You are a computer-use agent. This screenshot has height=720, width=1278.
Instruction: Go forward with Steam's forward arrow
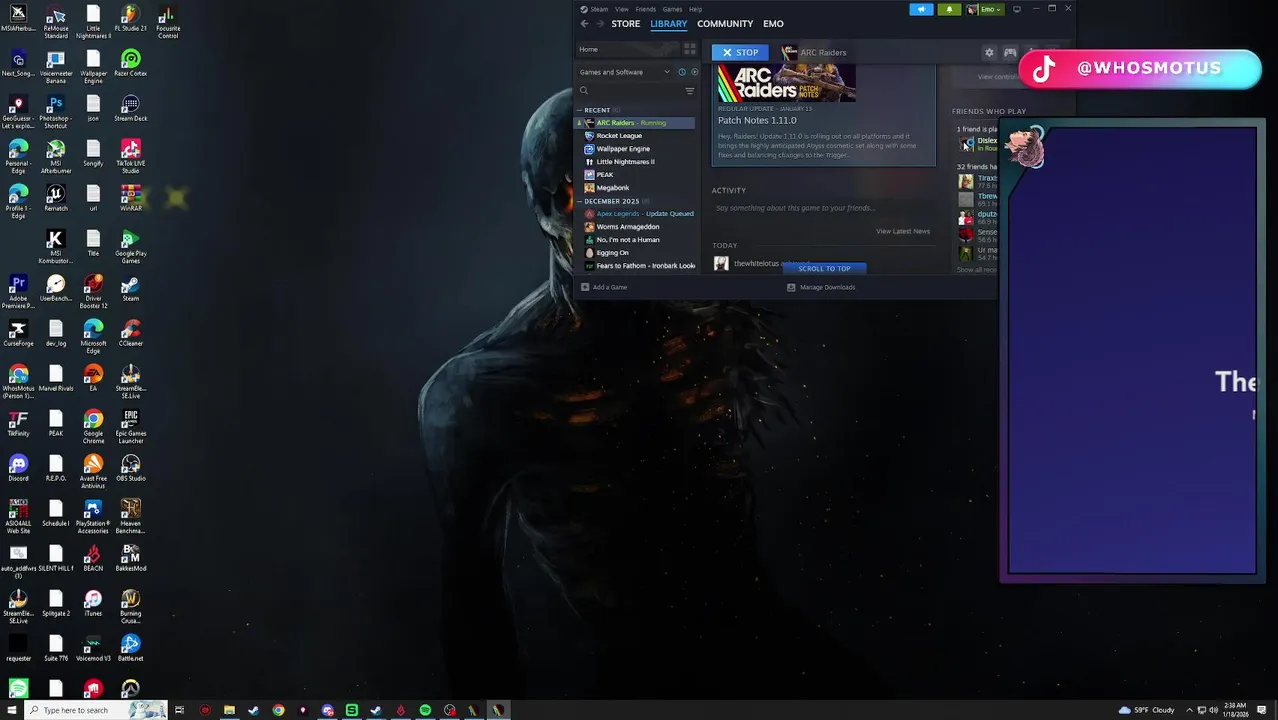[x=600, y=24]
